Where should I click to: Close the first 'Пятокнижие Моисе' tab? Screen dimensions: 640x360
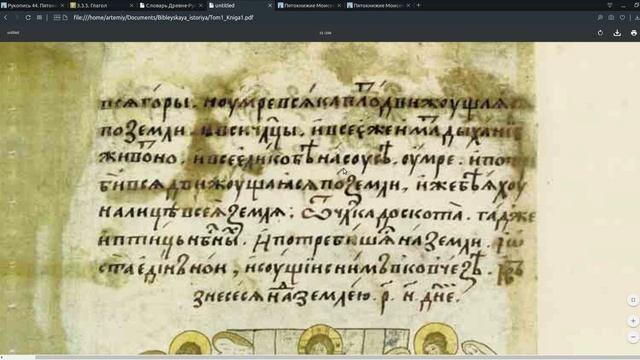pyautogui.click(x=339, y=5)
